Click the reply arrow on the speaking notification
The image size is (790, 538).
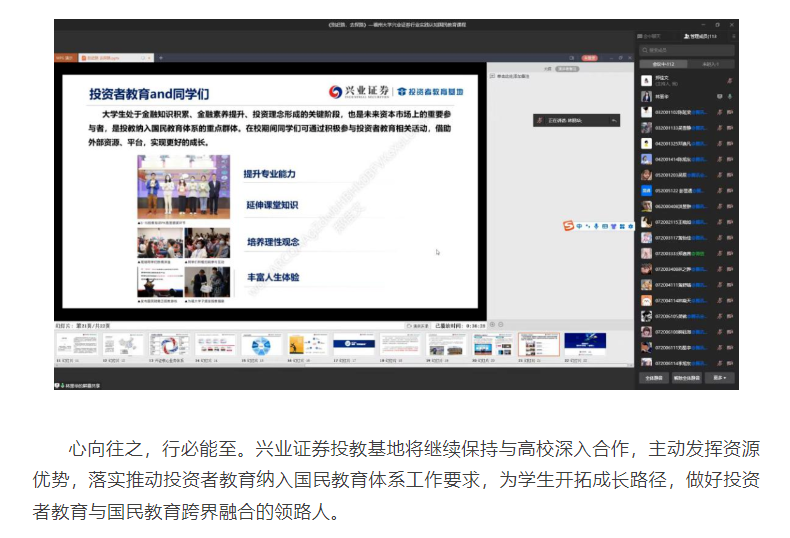pos(614,120)
